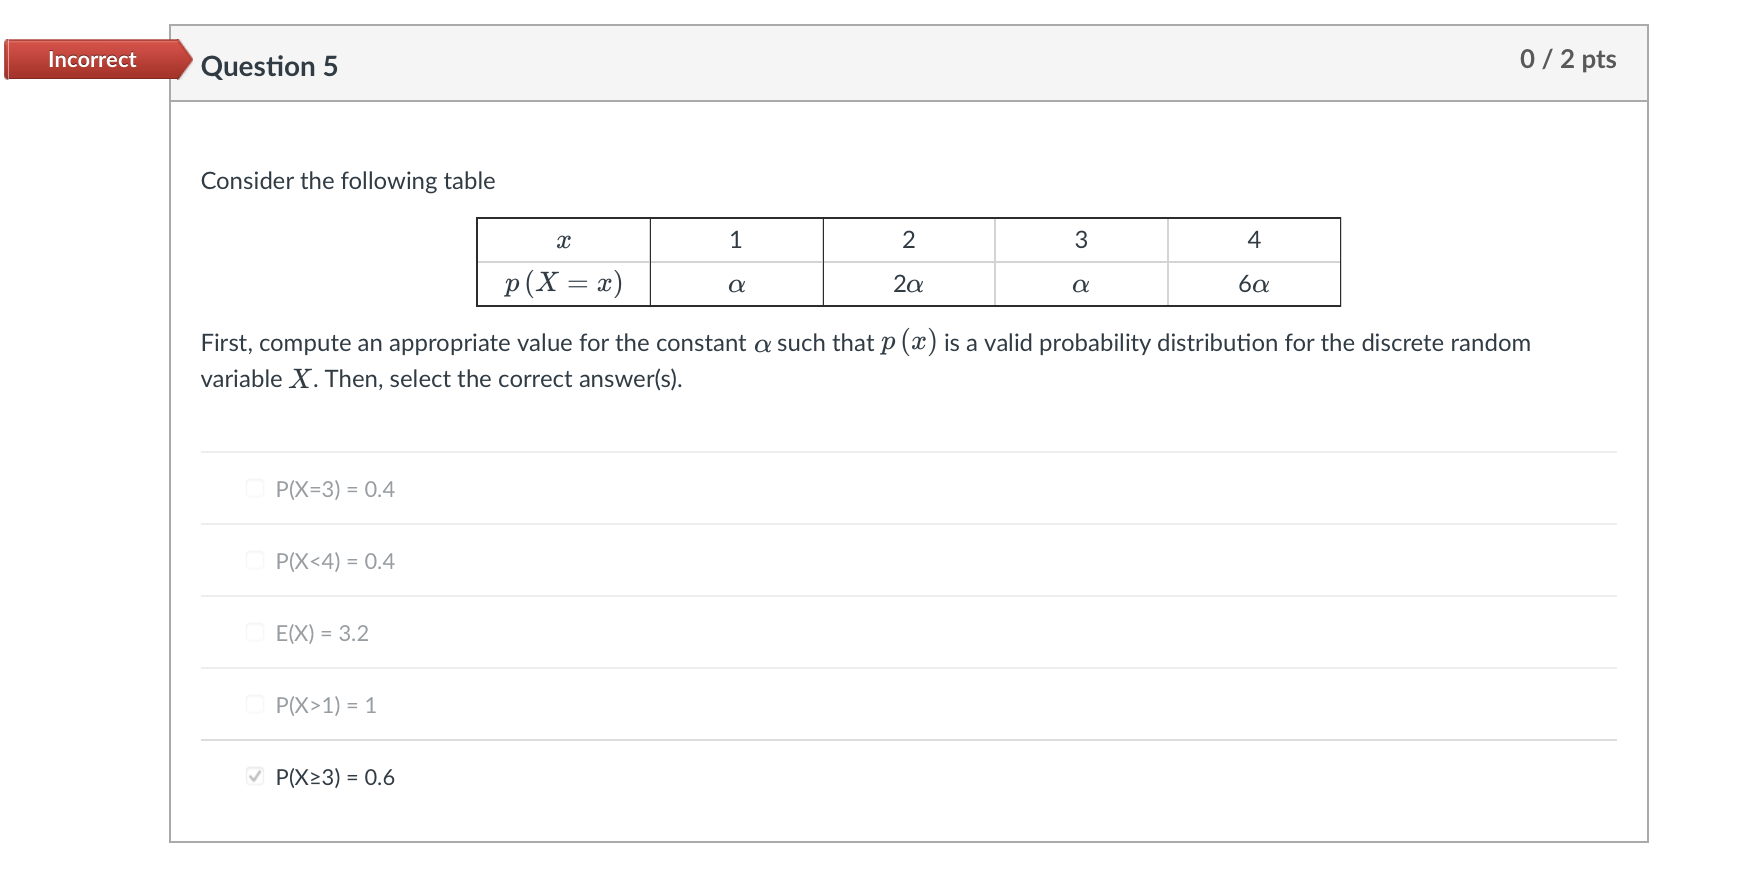The height and width of the screenshot is (872, 1738).
Task: Select the x column header in the table
Action: pyautogui.click(x=564, y=239)
